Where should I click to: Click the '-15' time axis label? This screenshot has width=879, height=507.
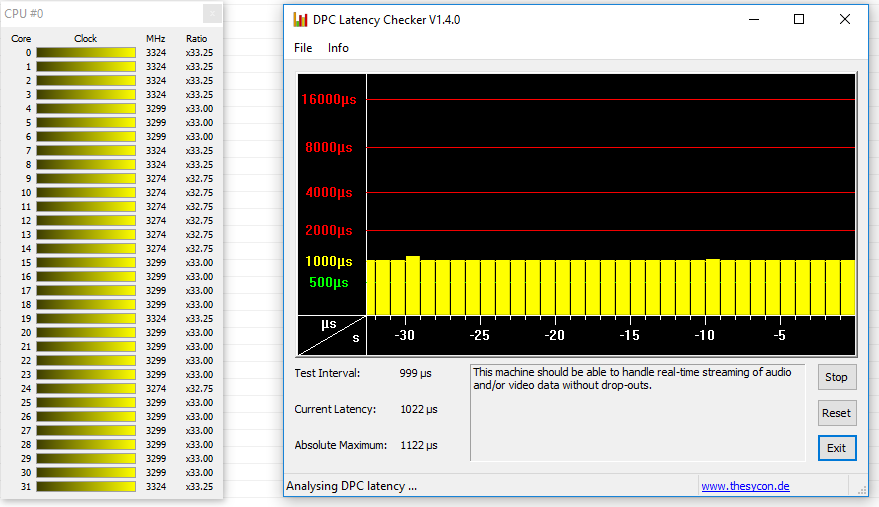(x=630, y=335)
